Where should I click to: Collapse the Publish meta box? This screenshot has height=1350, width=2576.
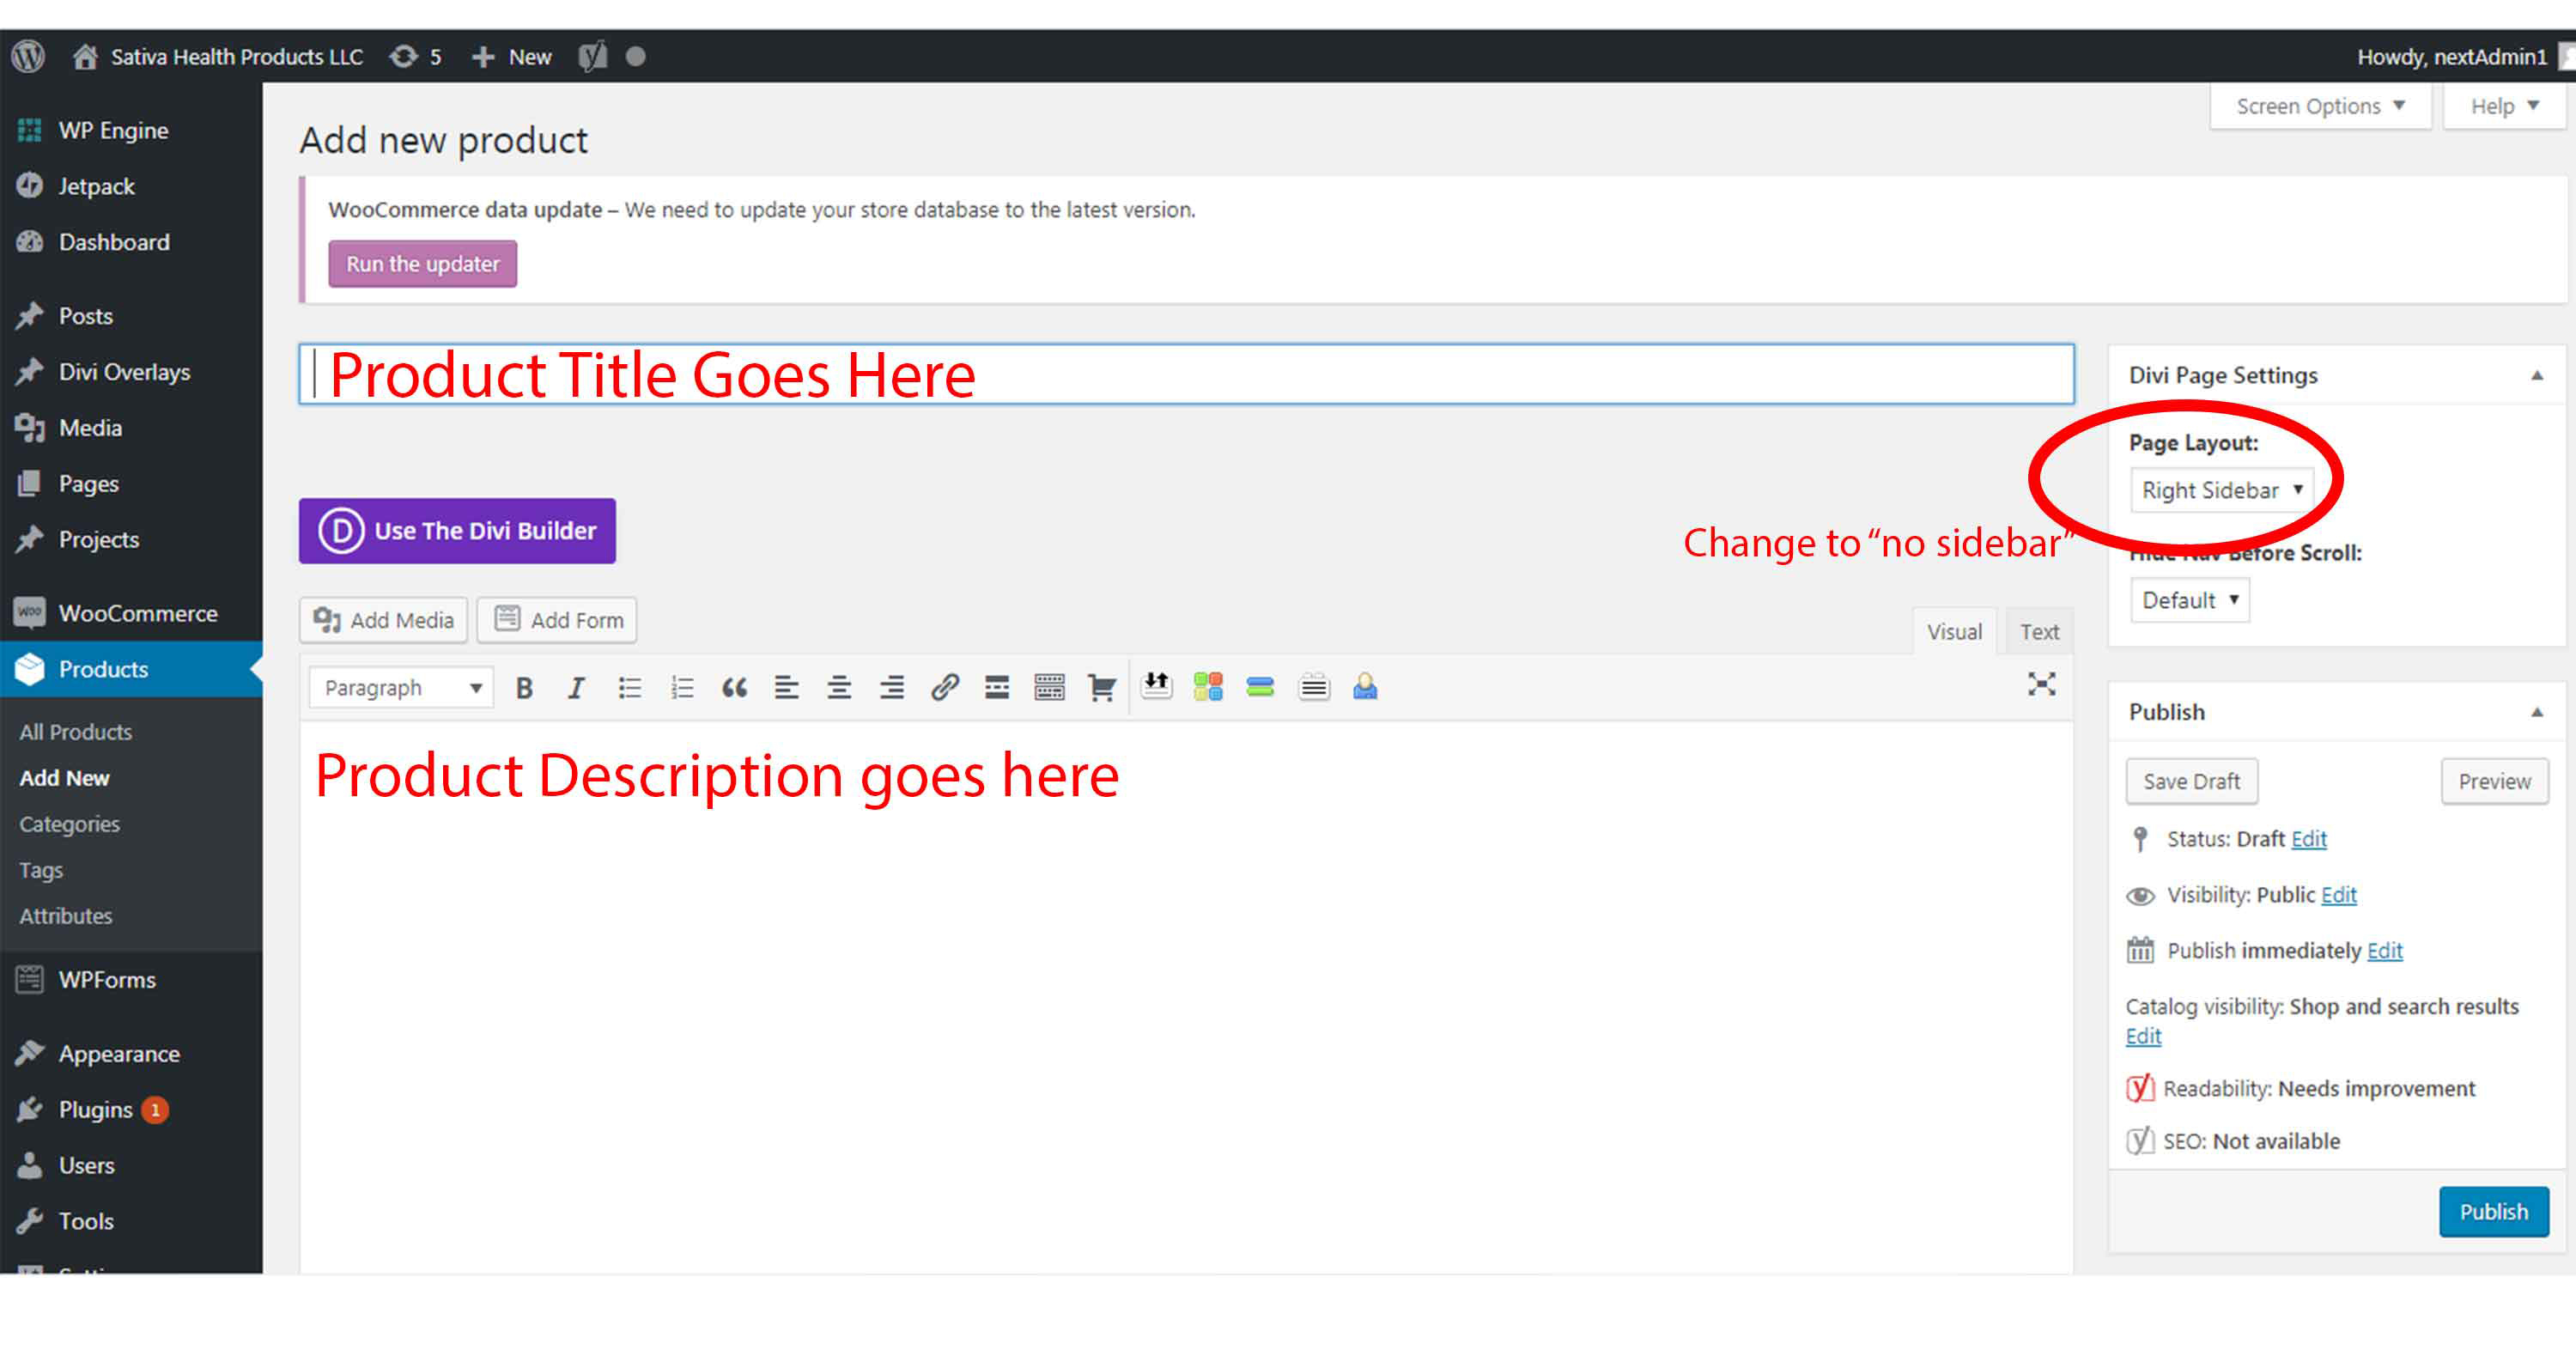tap(2536, 713)
